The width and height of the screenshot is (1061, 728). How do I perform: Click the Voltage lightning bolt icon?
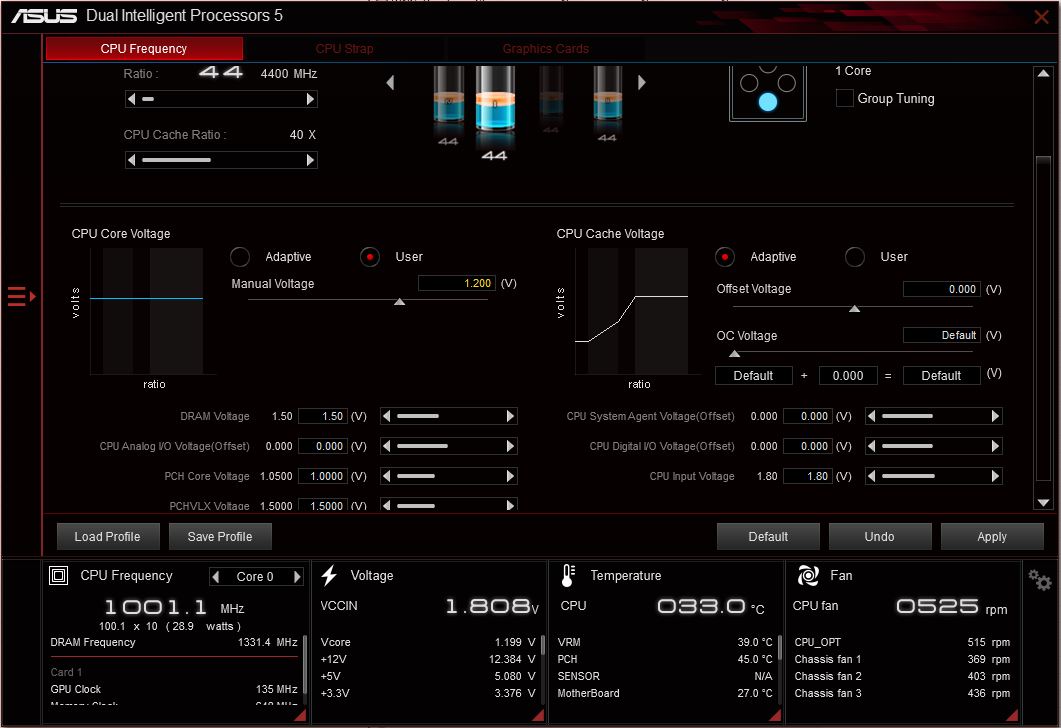[x=330, y=576]
